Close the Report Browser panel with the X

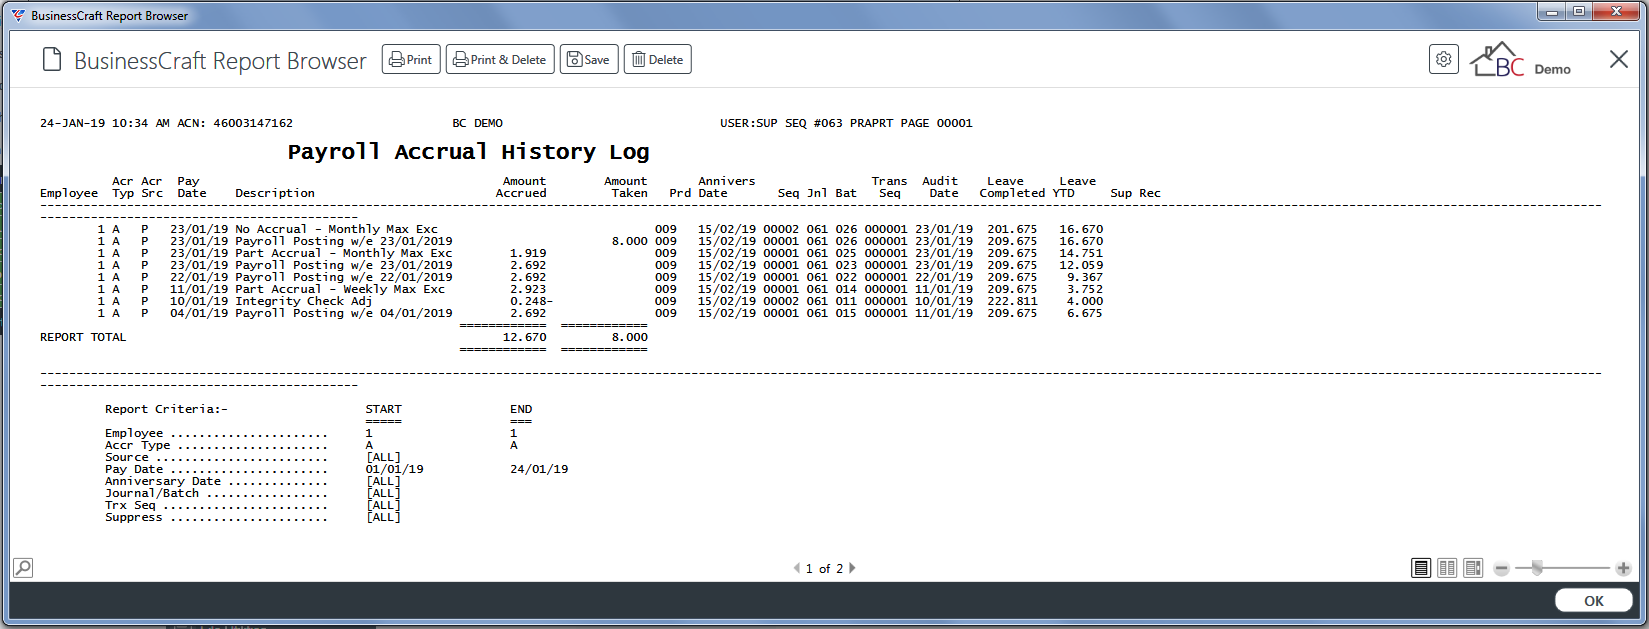tap(1619, 60)
